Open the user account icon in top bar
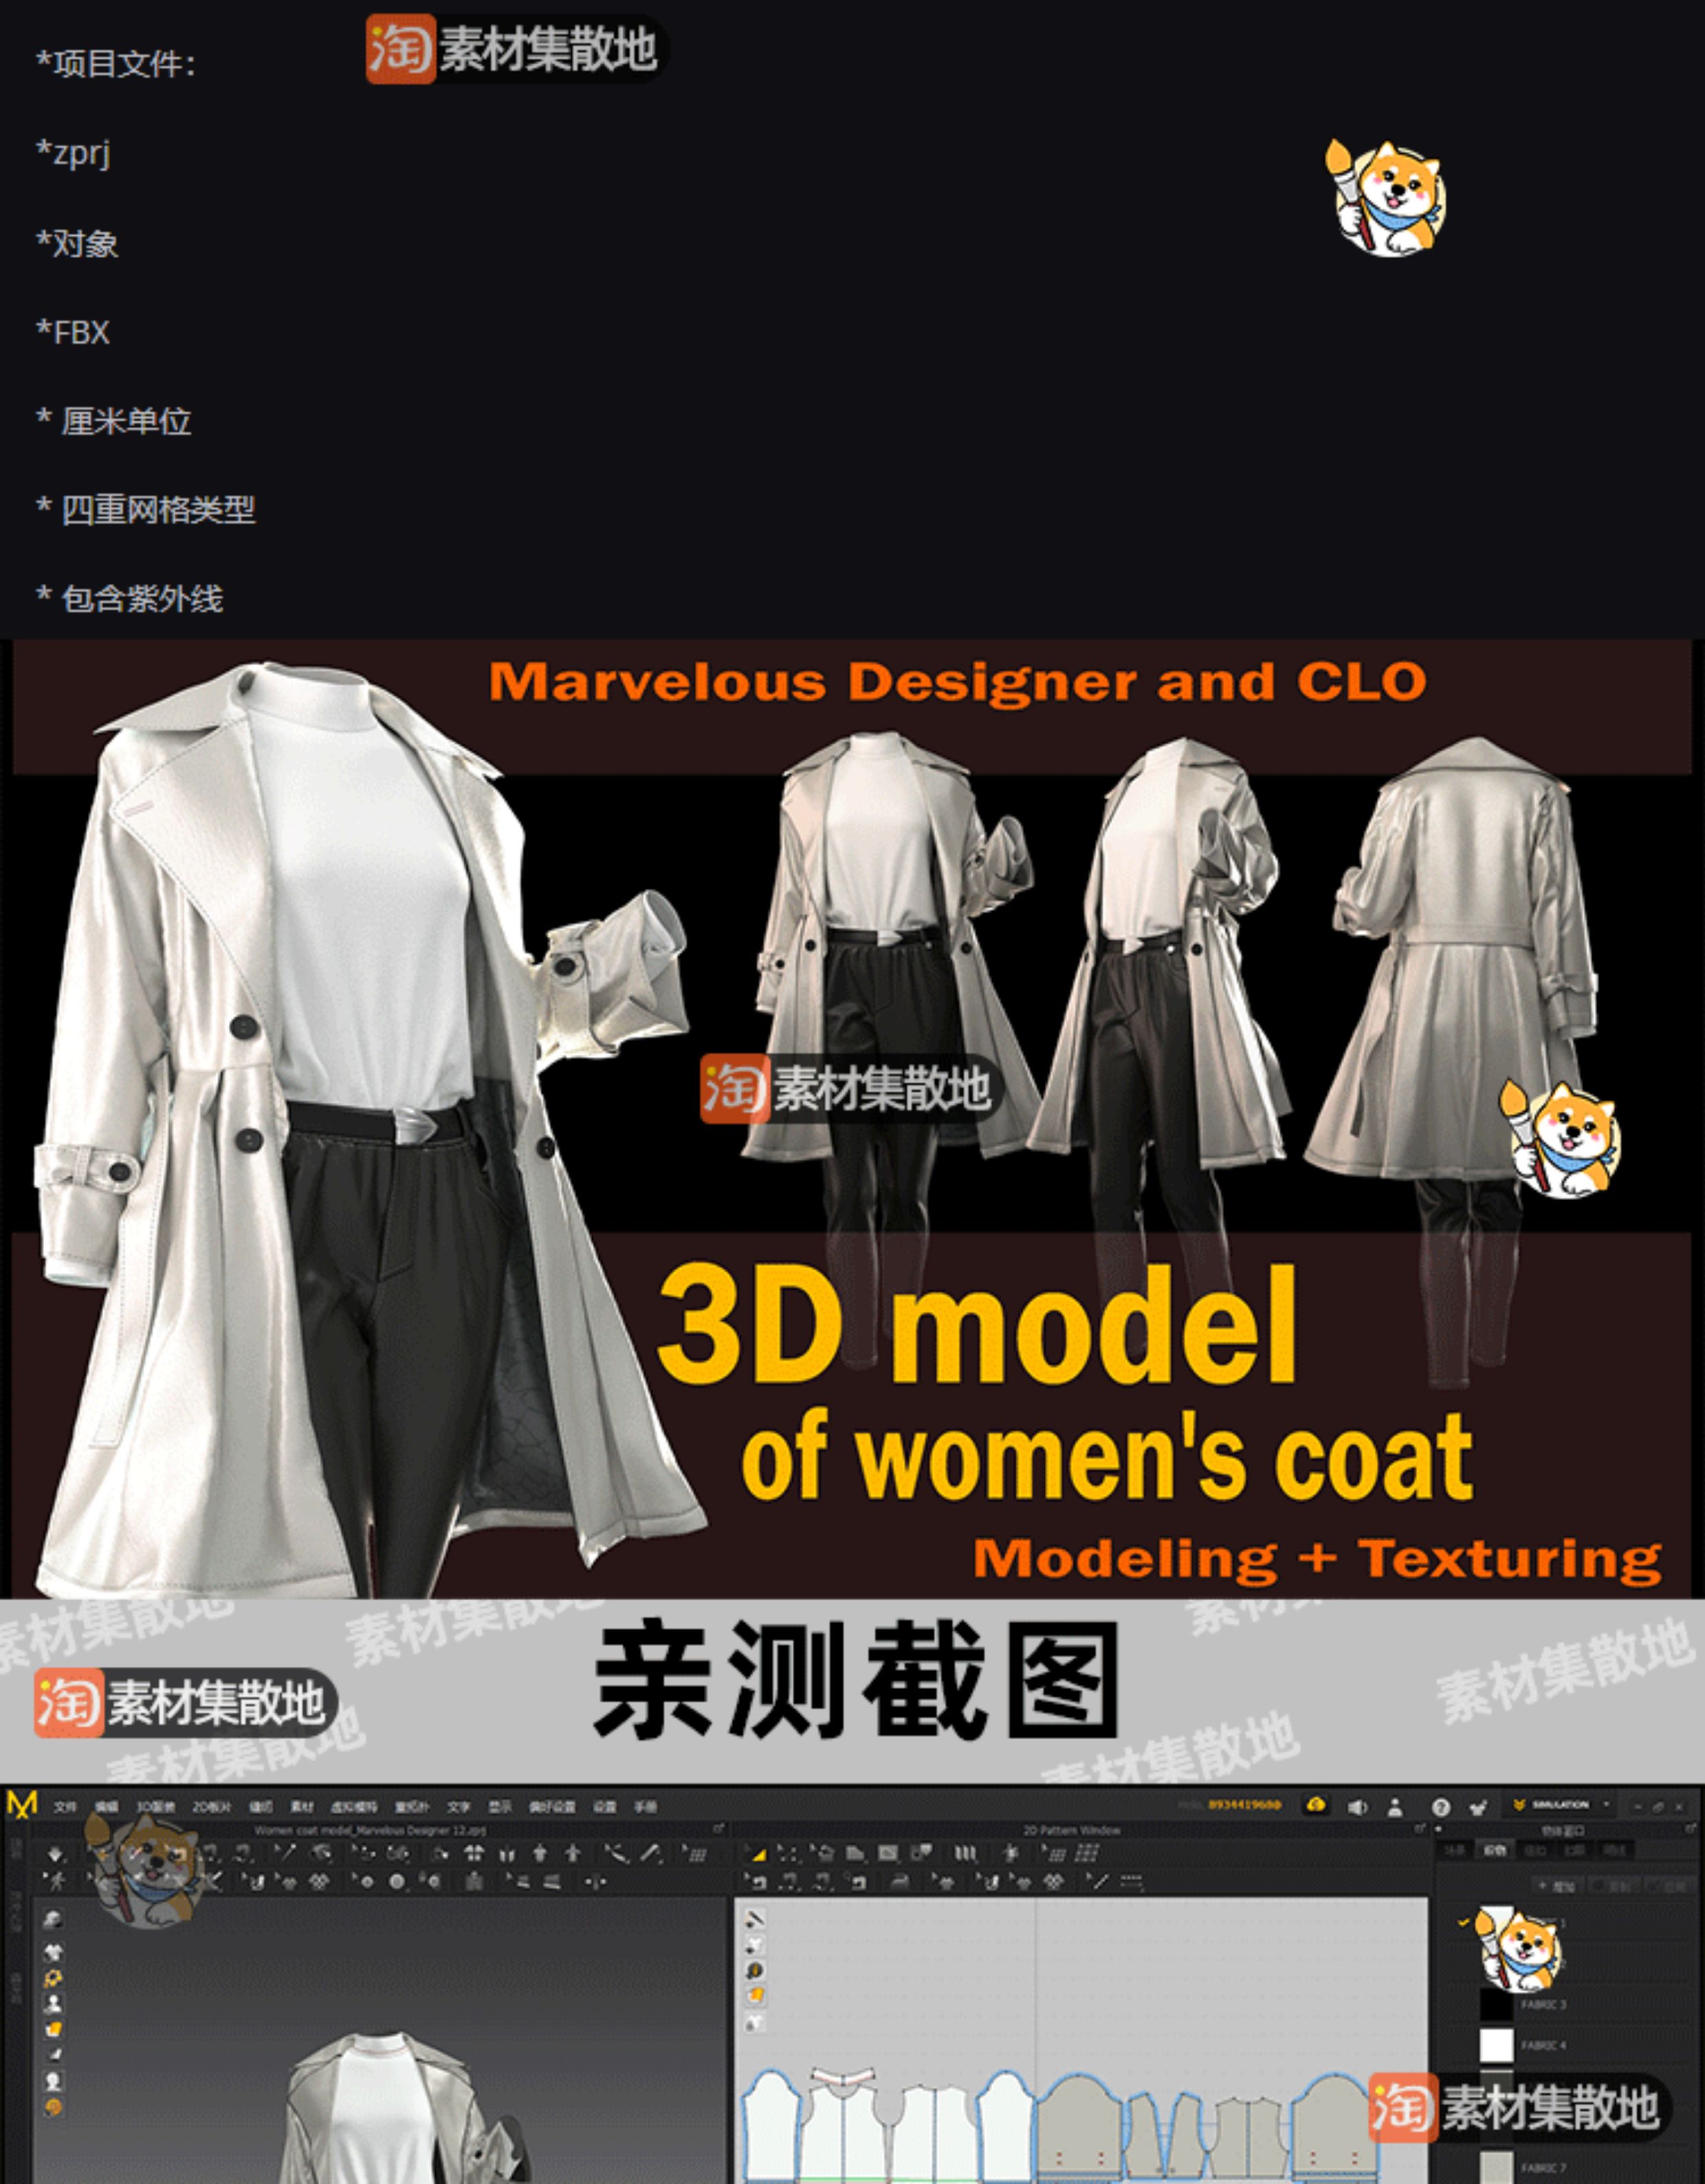This screenshot has width=1705, height=2184. (x=1395, y=1807)
